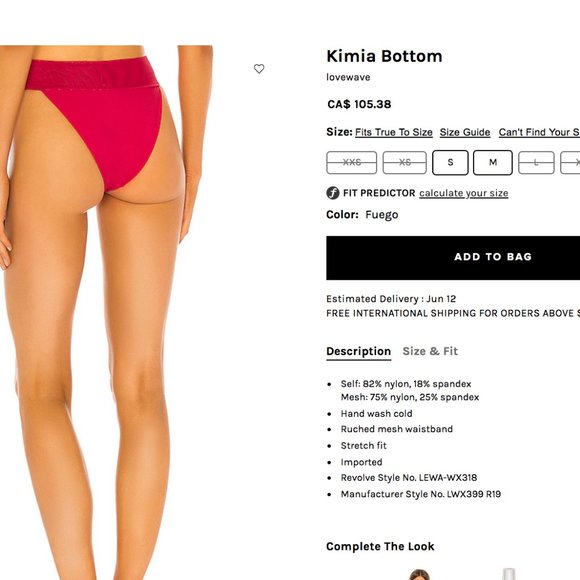Click the Add To Bag button

453,258
